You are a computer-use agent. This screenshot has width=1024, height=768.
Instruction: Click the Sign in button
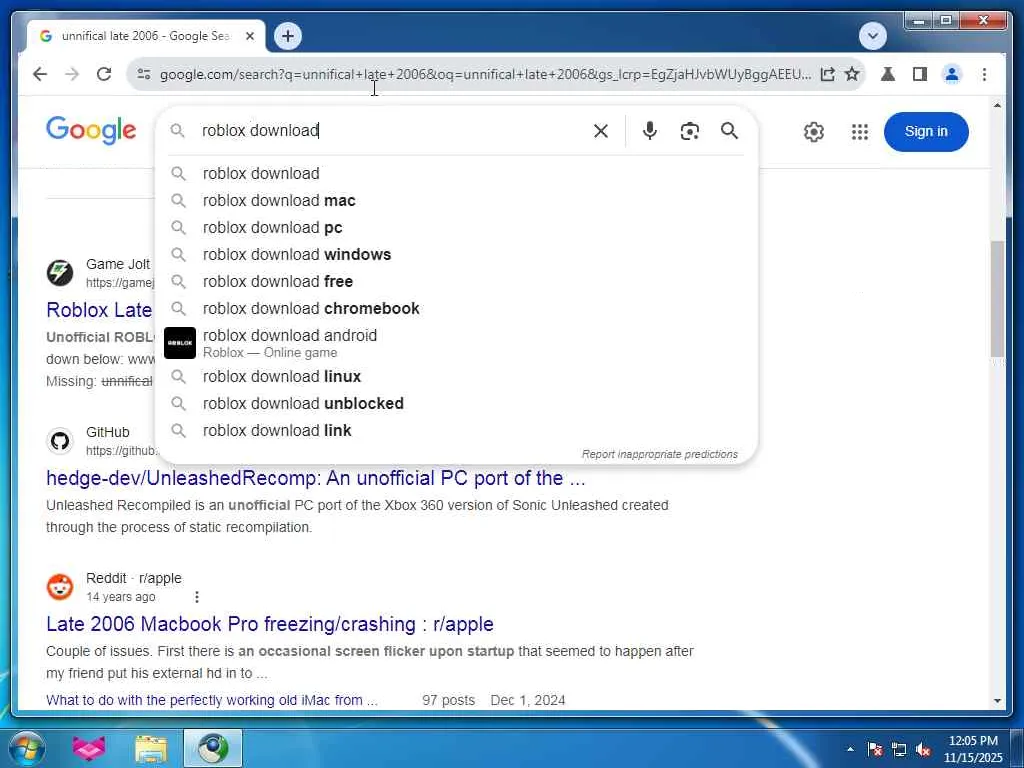tap(926, 131)
